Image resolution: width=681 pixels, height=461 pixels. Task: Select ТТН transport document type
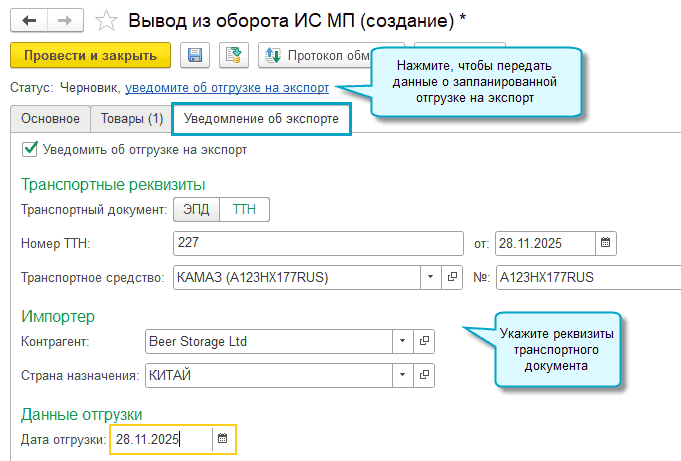pos(244,209)
